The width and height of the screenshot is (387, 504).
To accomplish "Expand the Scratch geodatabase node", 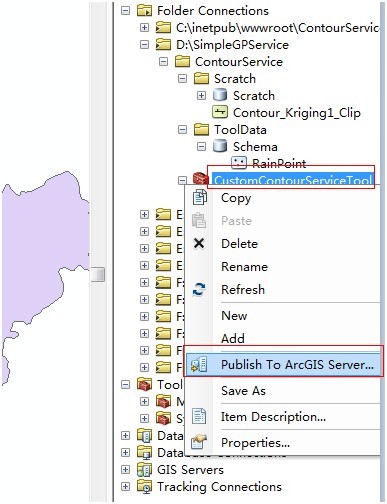I will (201, 96).
